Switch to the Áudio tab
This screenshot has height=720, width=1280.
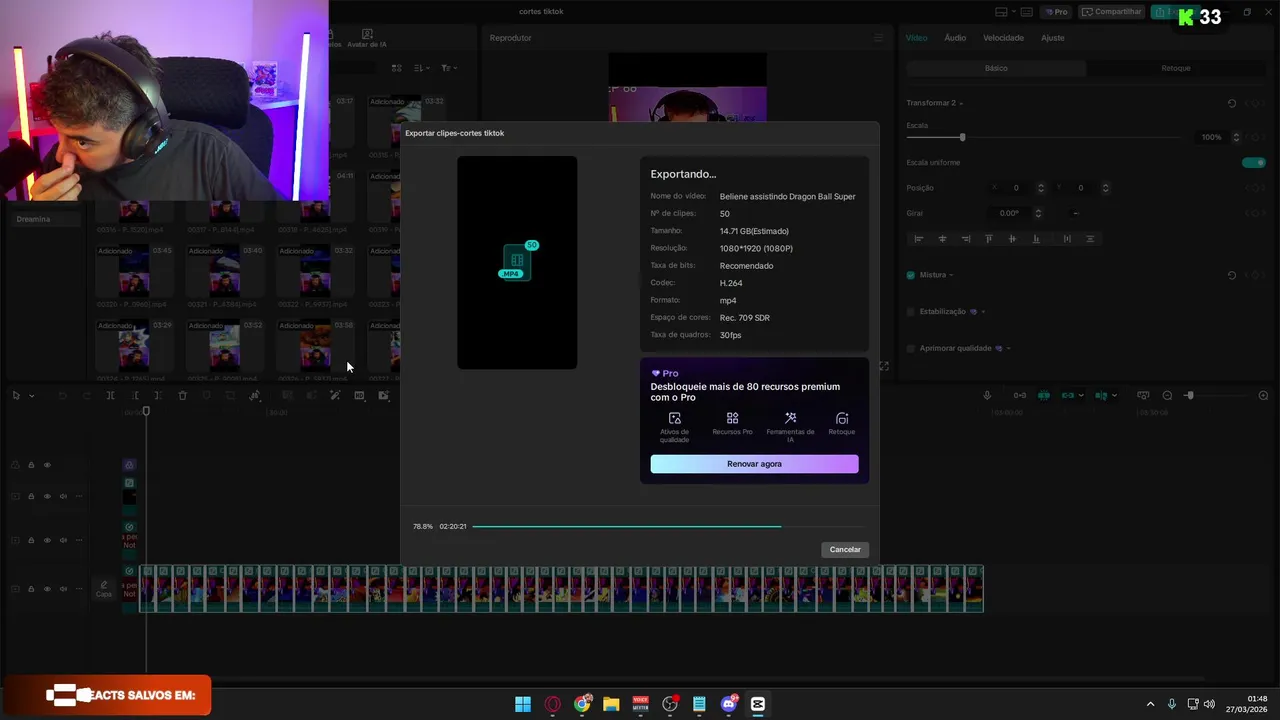tap(955, 38)
